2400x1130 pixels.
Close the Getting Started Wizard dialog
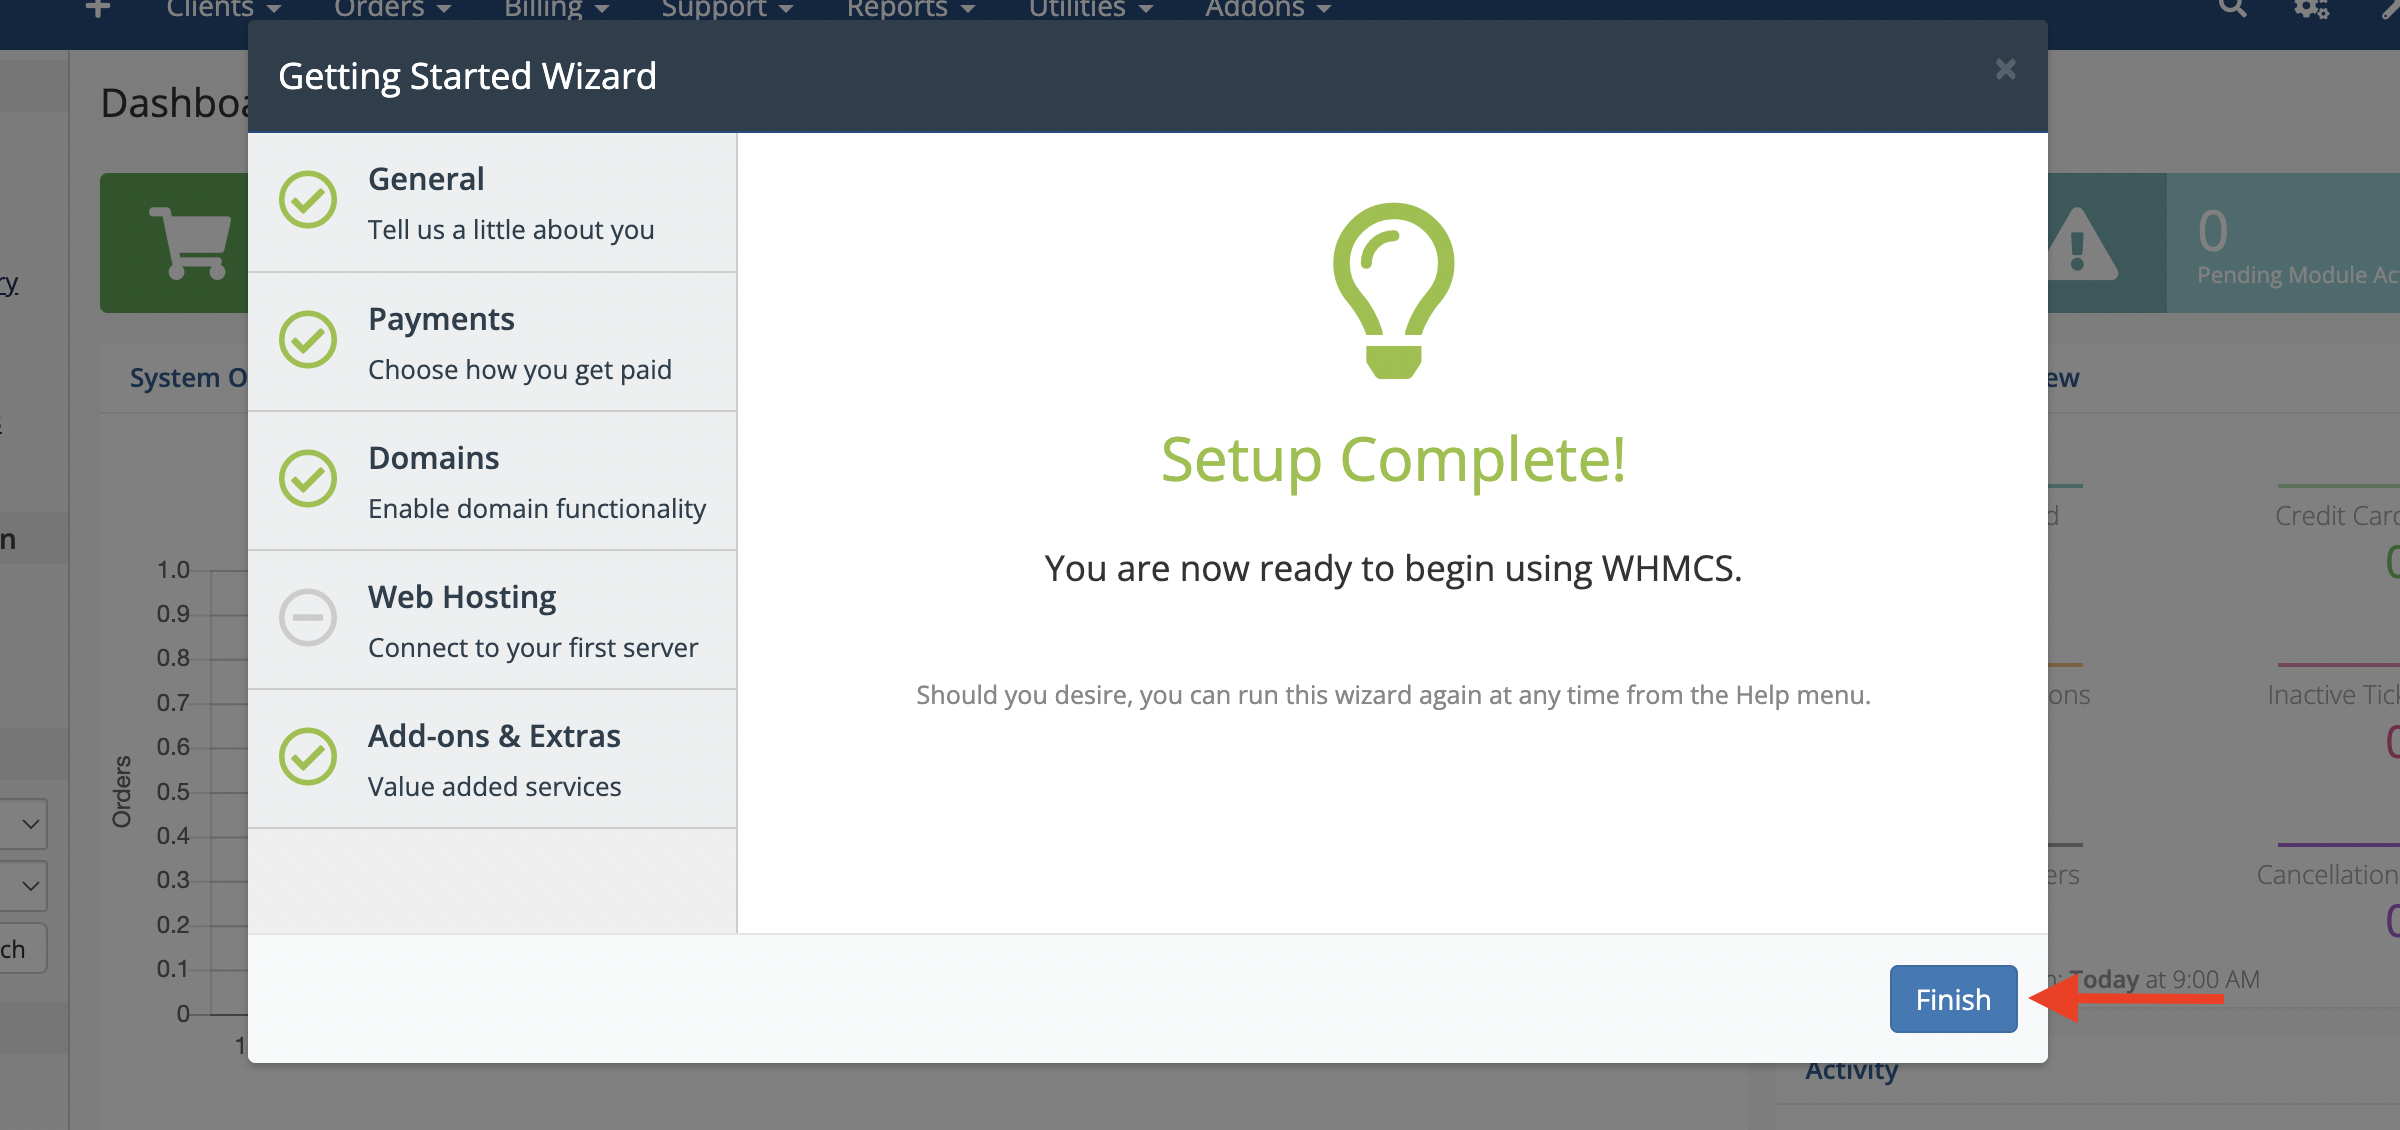point(2005,69)
